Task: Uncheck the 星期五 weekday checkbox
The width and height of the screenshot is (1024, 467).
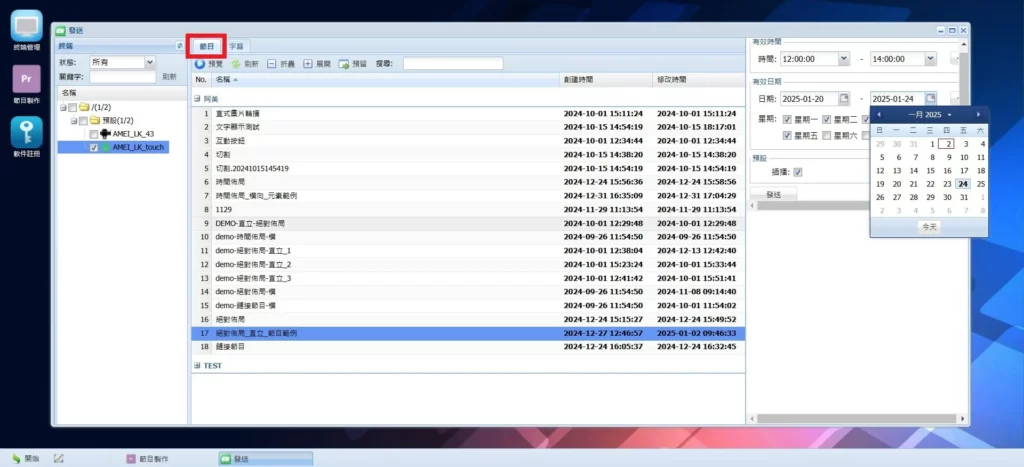Action: 787,135
